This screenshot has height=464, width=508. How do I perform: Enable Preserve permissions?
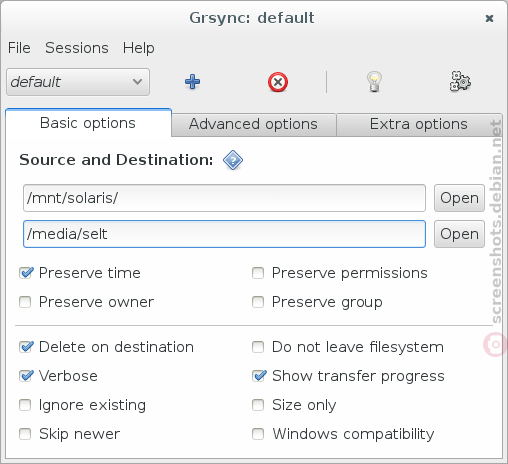(x=258, y=273)
